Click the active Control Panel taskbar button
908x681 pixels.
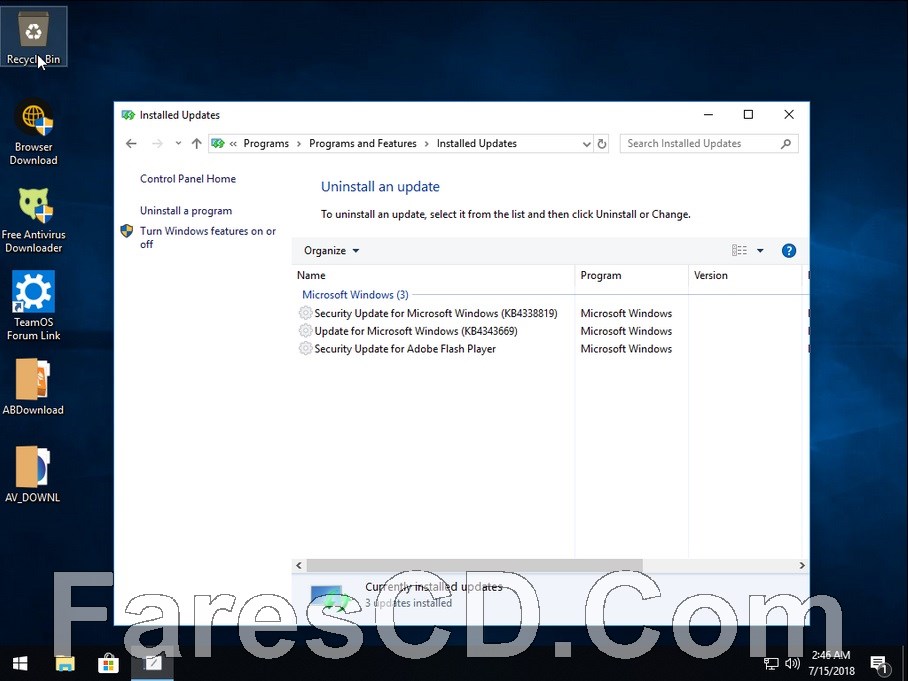point(152,664)
